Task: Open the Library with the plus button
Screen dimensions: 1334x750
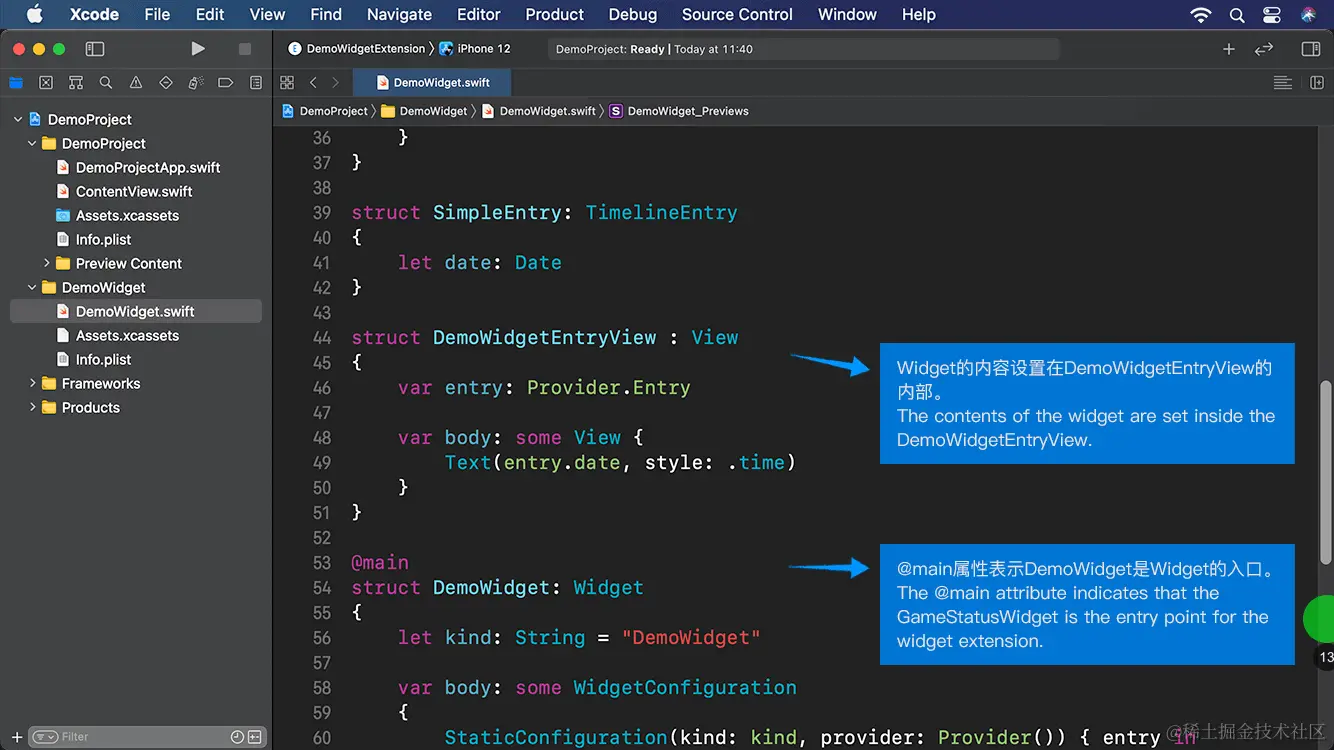Action: coord(1229,48)
